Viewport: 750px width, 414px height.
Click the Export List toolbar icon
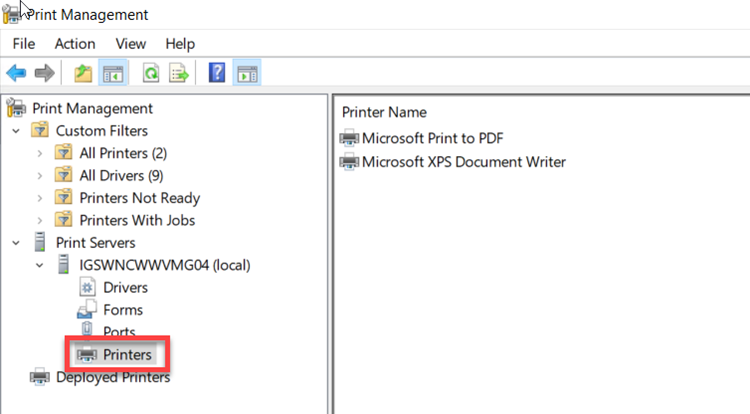pos(179,73)
